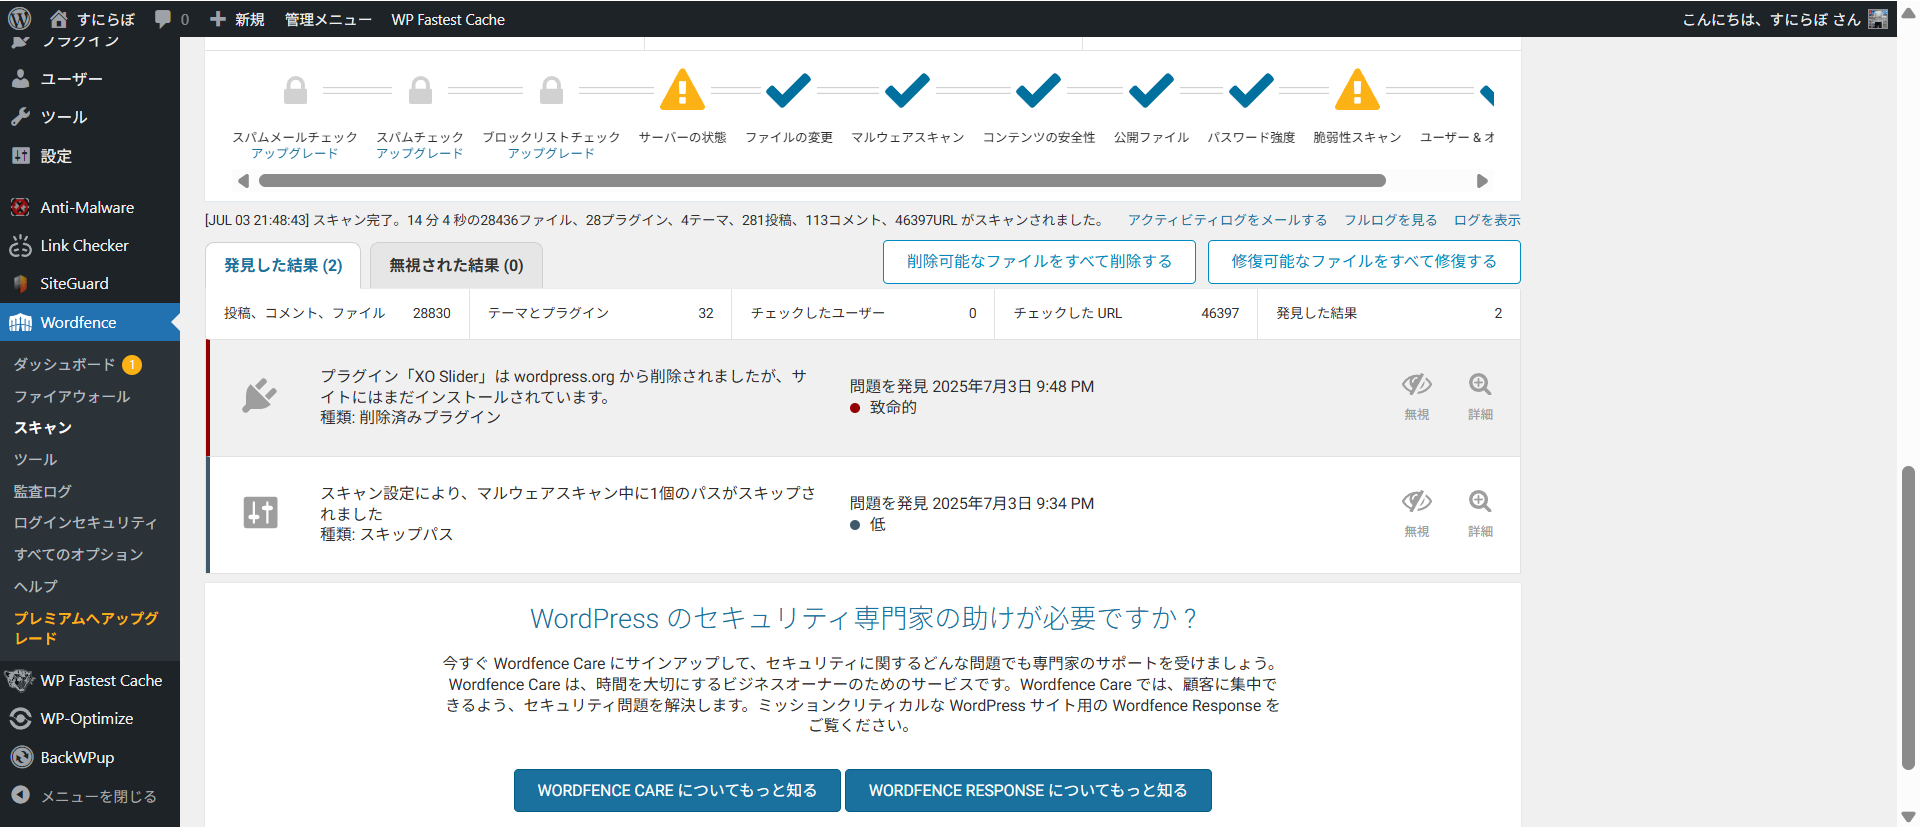
Task: Click the page vertical scrollbar thumb
Action: (1908, 617)
